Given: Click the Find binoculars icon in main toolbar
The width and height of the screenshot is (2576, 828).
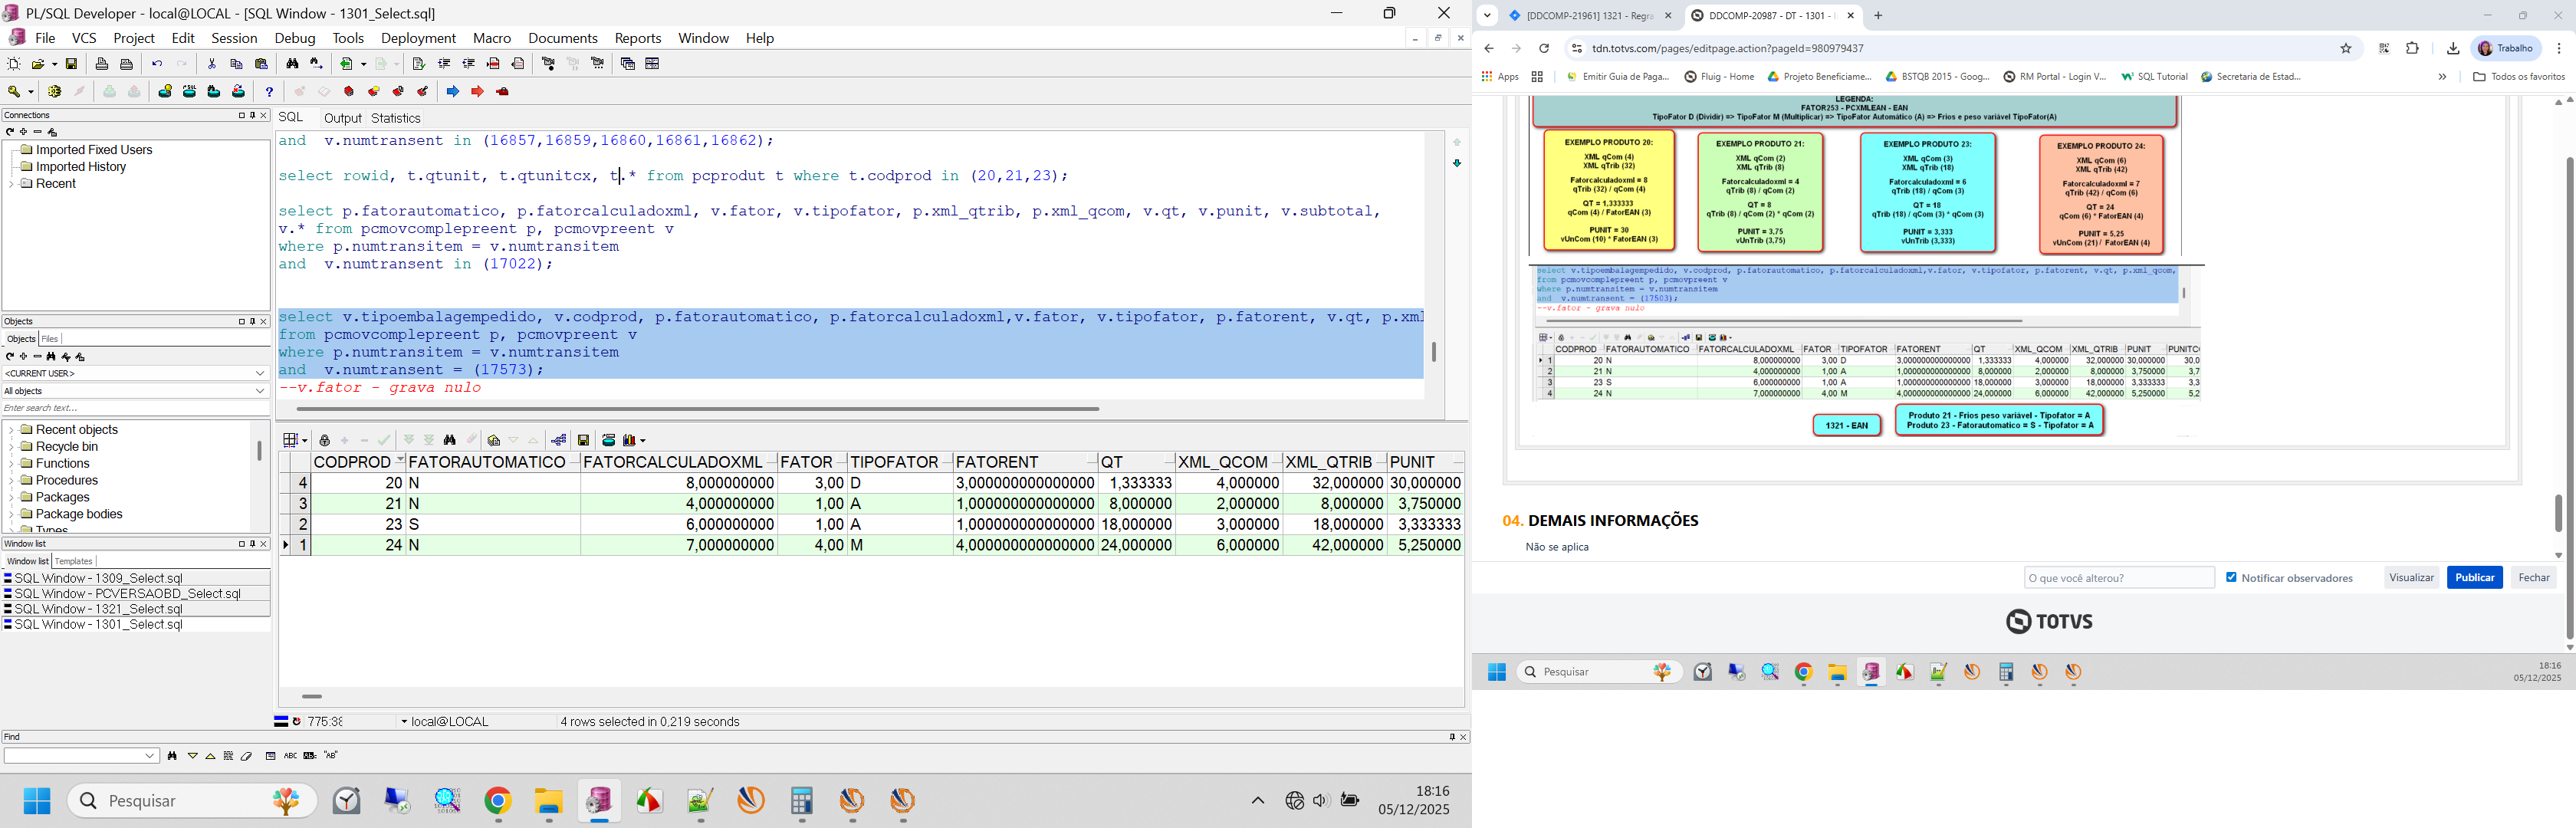Looking at the screenshot, I should coord(292,64).
